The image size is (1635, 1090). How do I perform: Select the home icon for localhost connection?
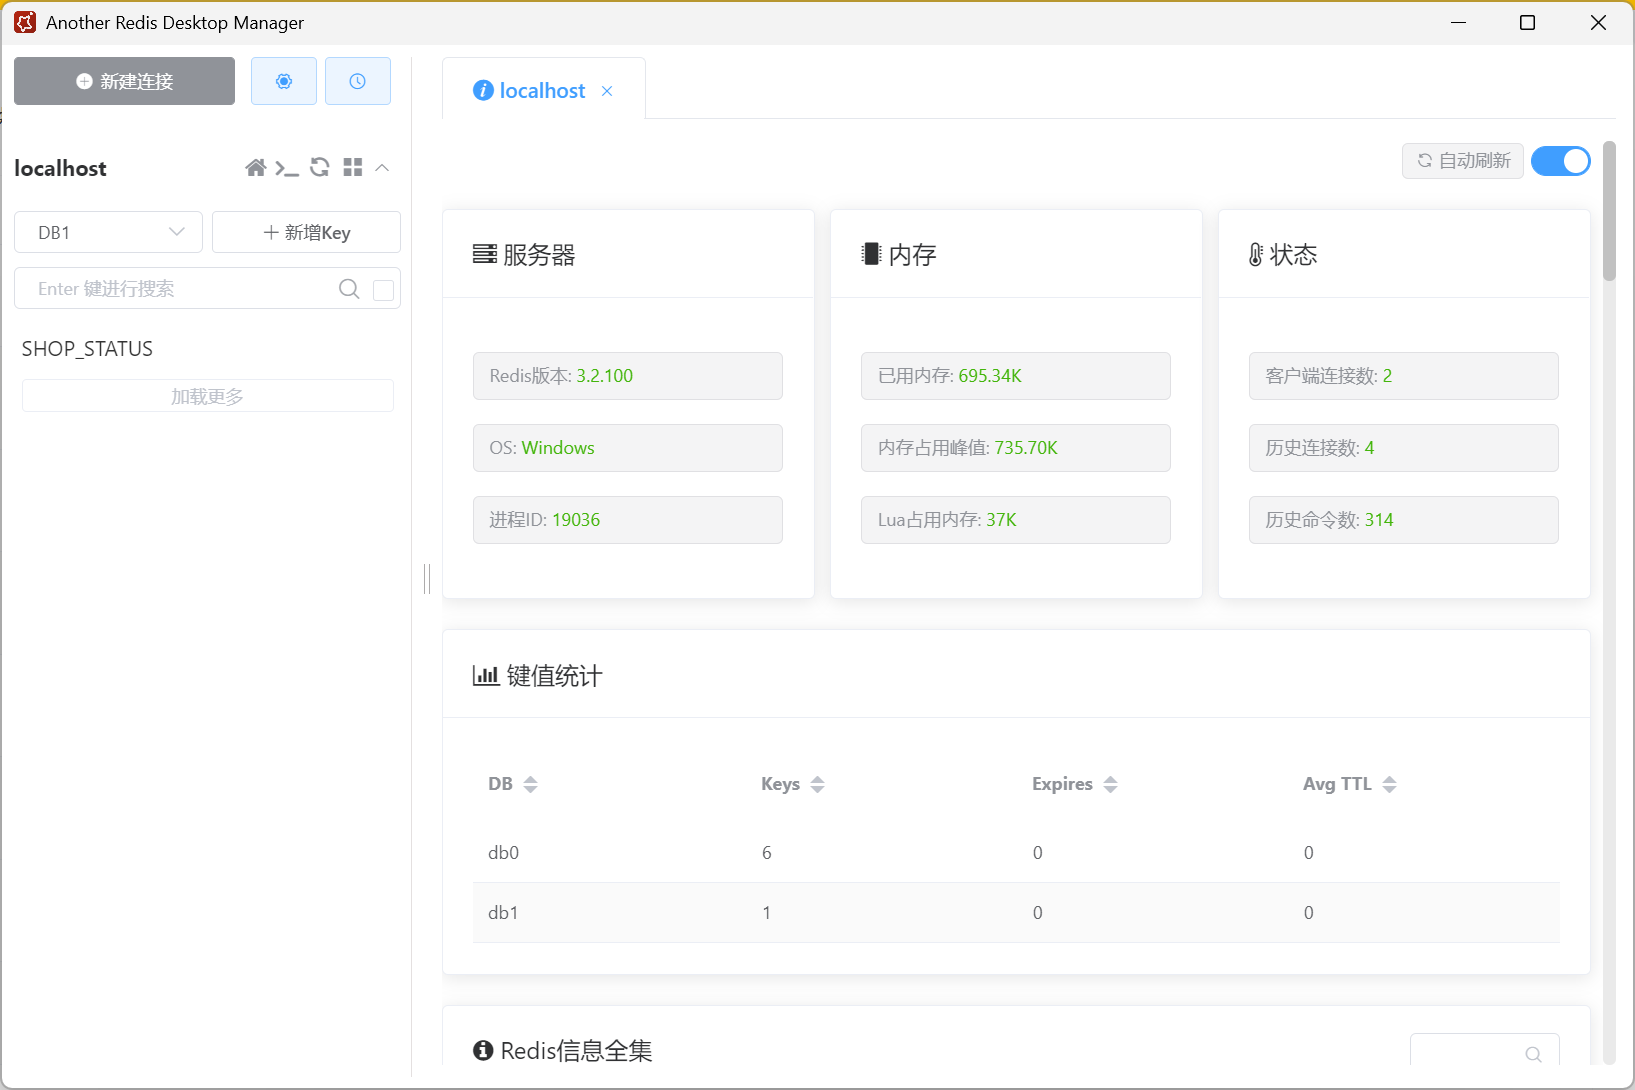point(256,167)
